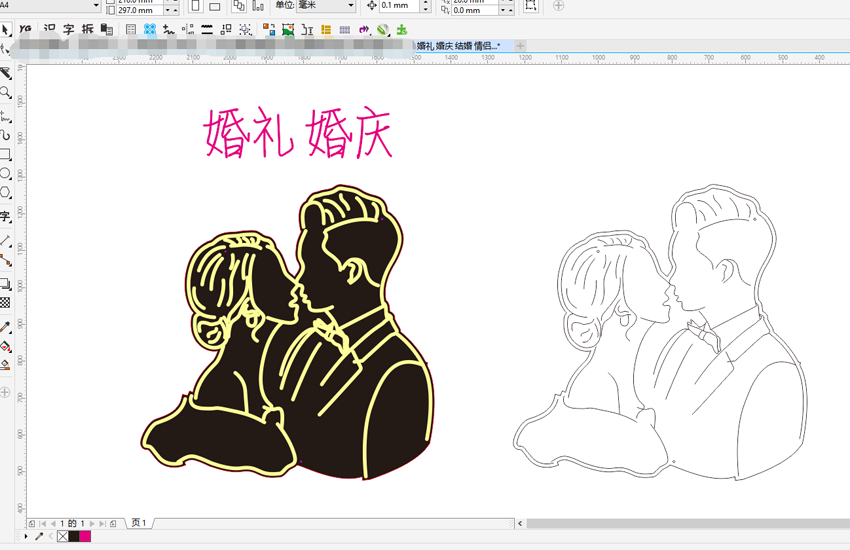Open the units 毫米 dropdown
Screen dimensions: 850x550
coord(351,5)
